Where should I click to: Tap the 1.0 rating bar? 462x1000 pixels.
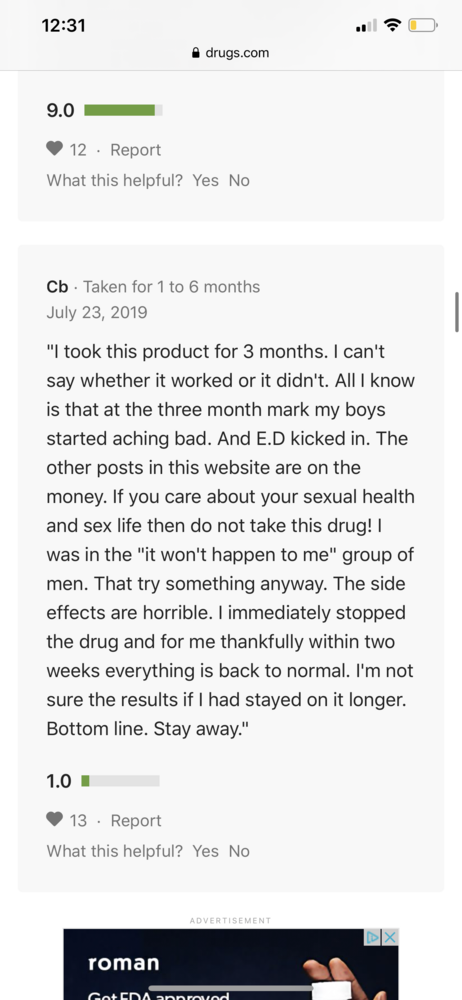tap(121, 781)
